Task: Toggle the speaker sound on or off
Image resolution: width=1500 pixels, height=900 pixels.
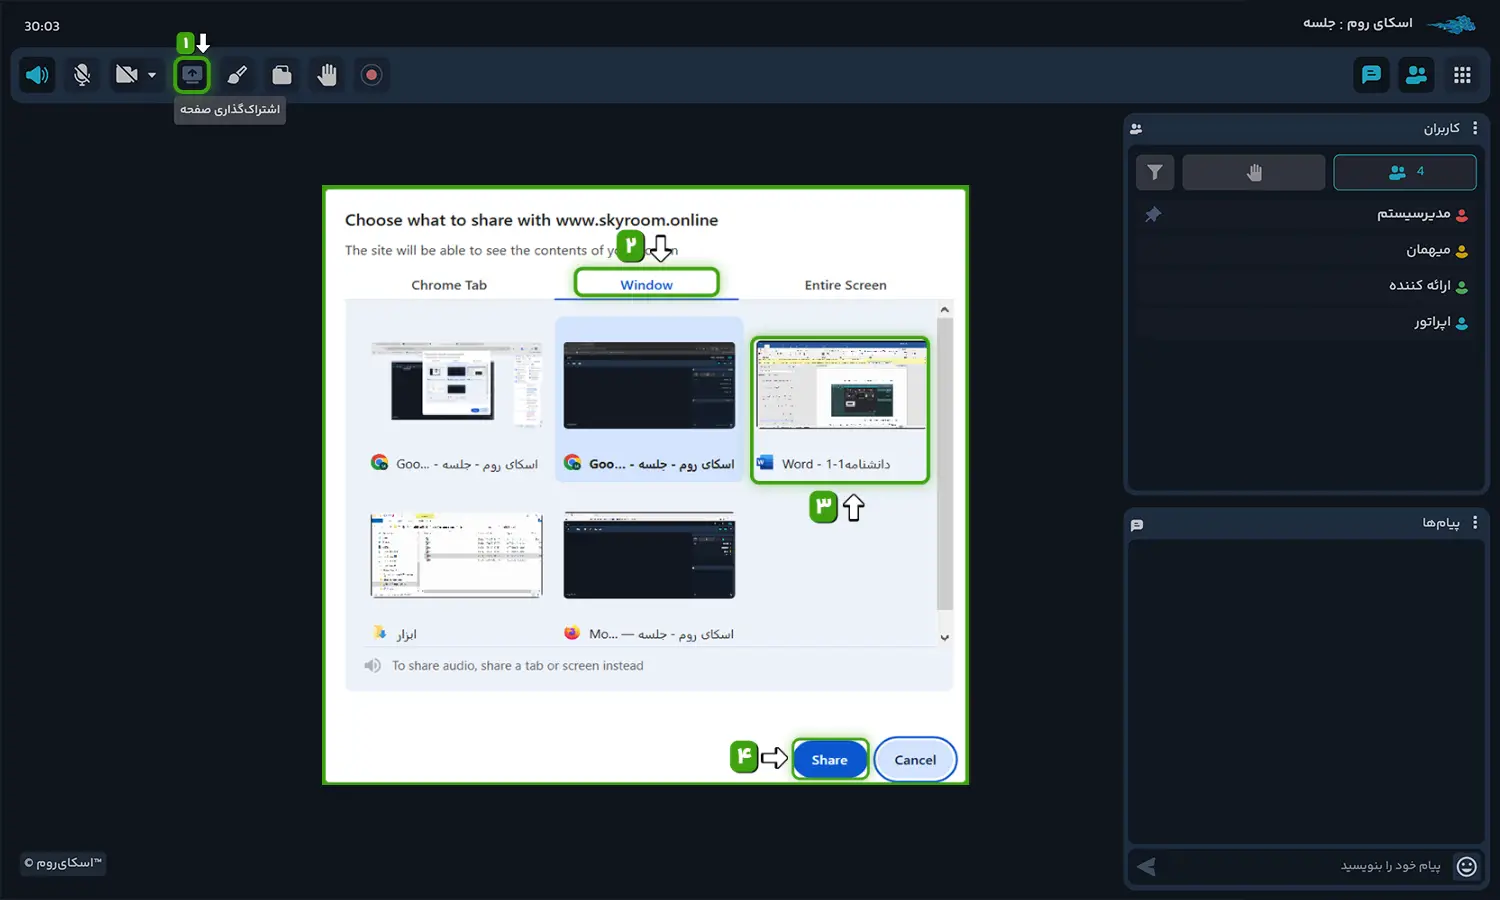Action: coord(38,75)
